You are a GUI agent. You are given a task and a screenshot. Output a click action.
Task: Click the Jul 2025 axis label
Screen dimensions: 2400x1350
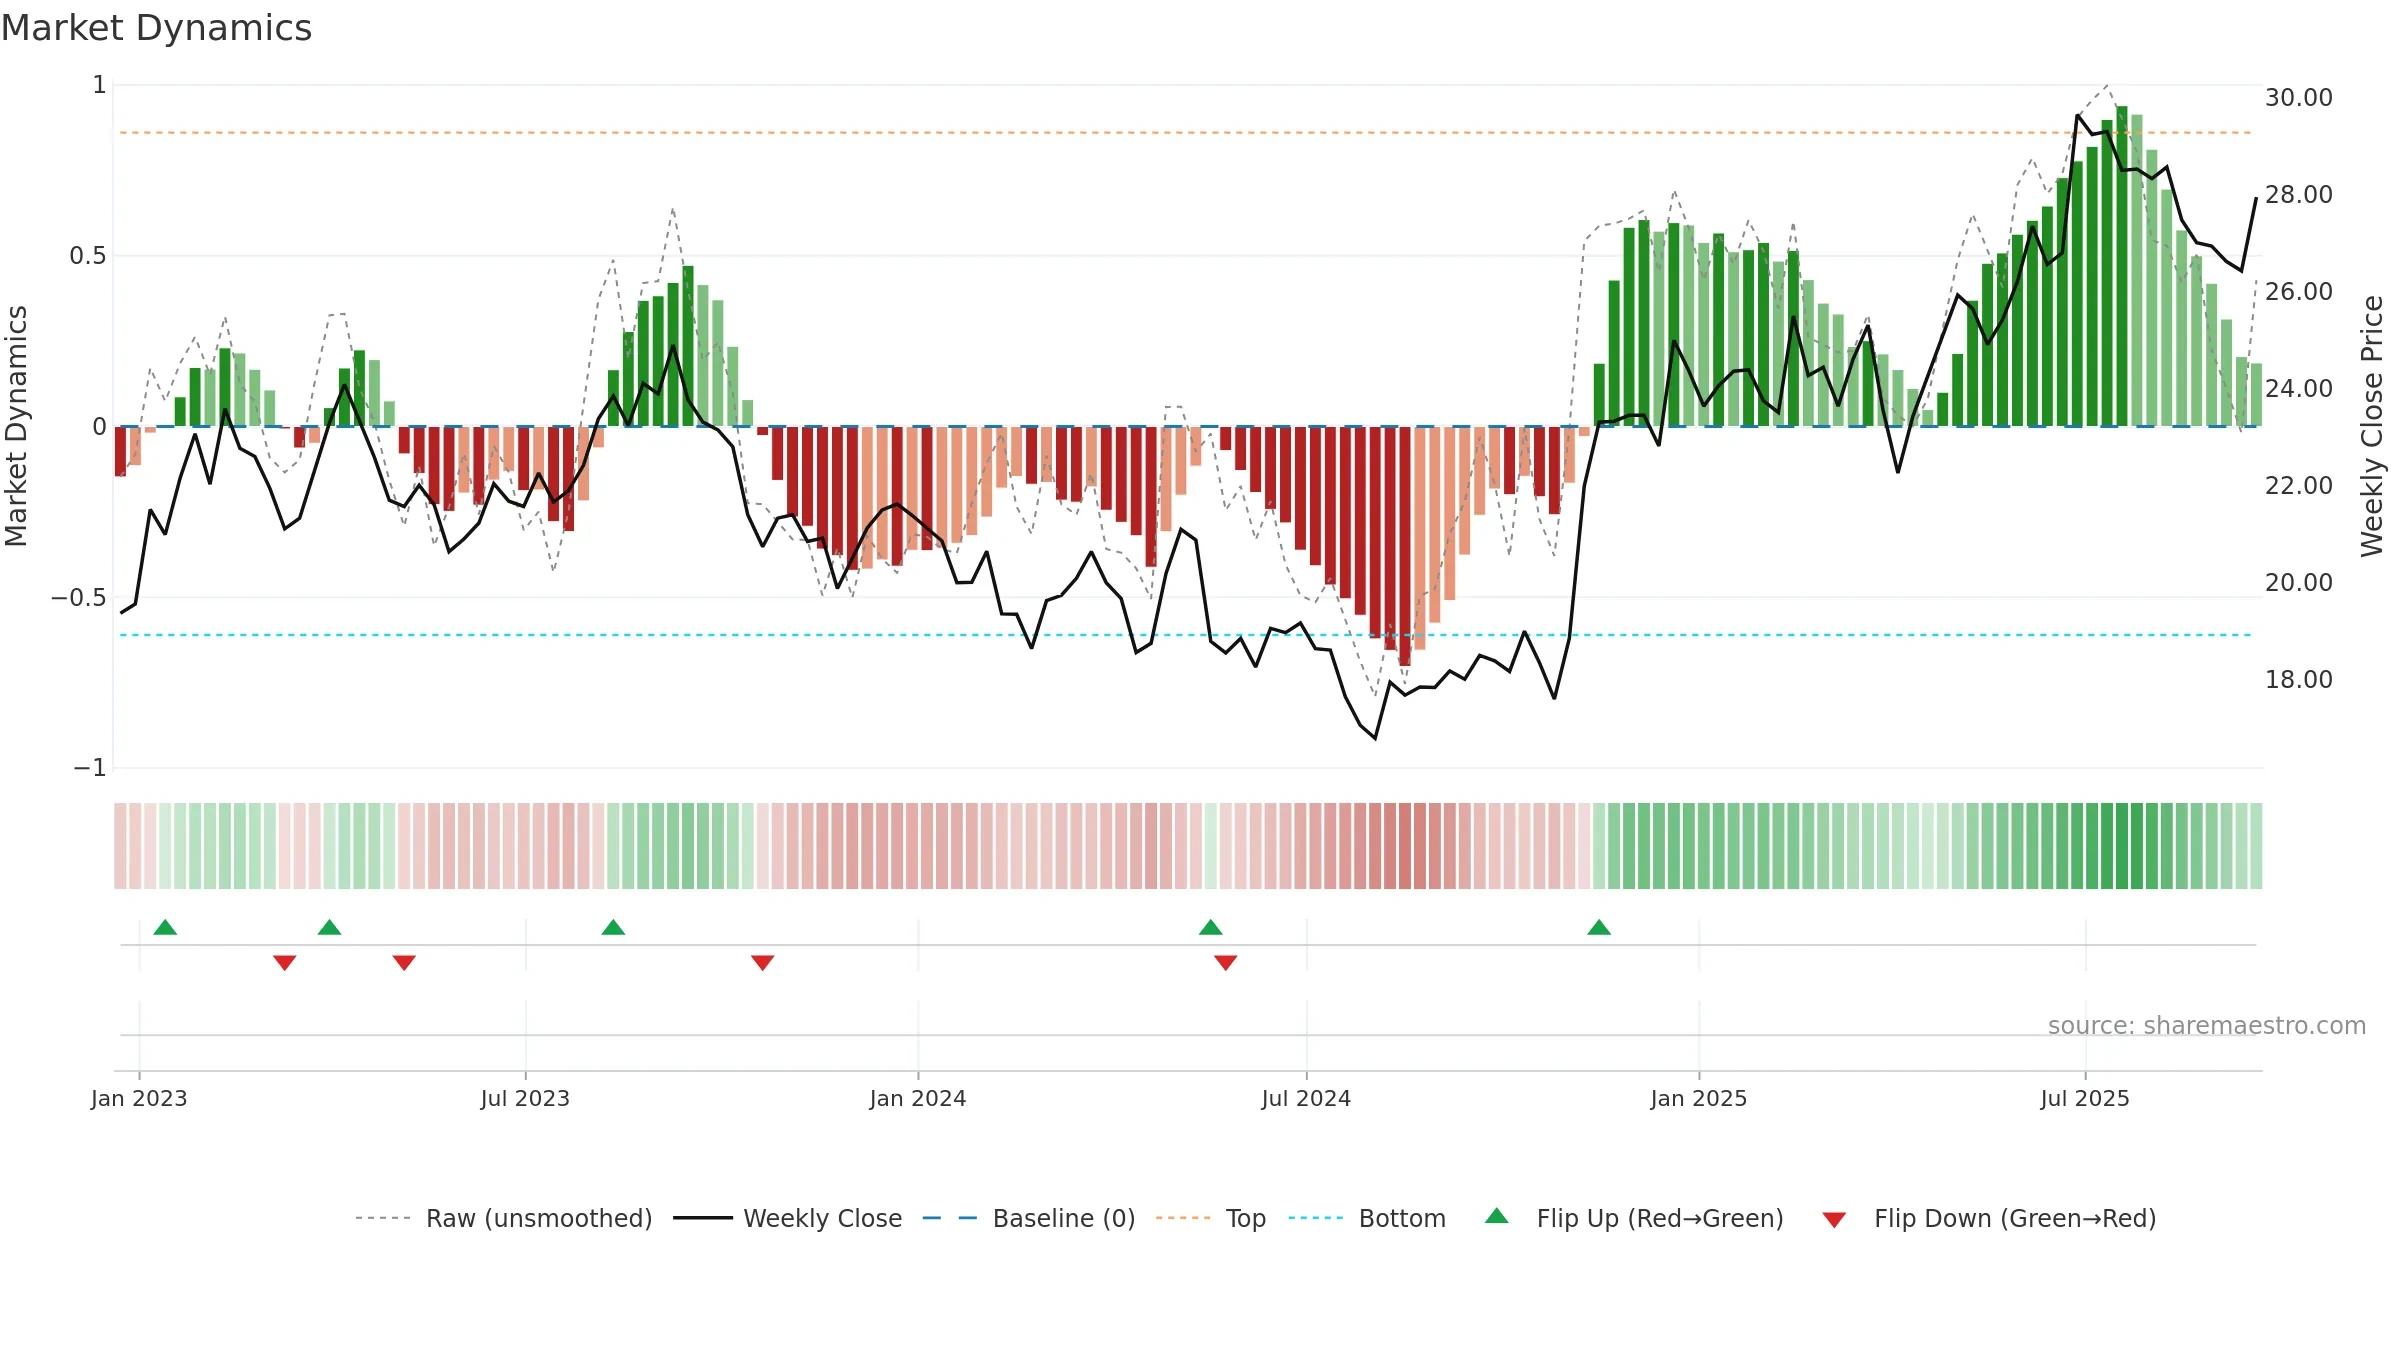(x=2085, y=1098)
